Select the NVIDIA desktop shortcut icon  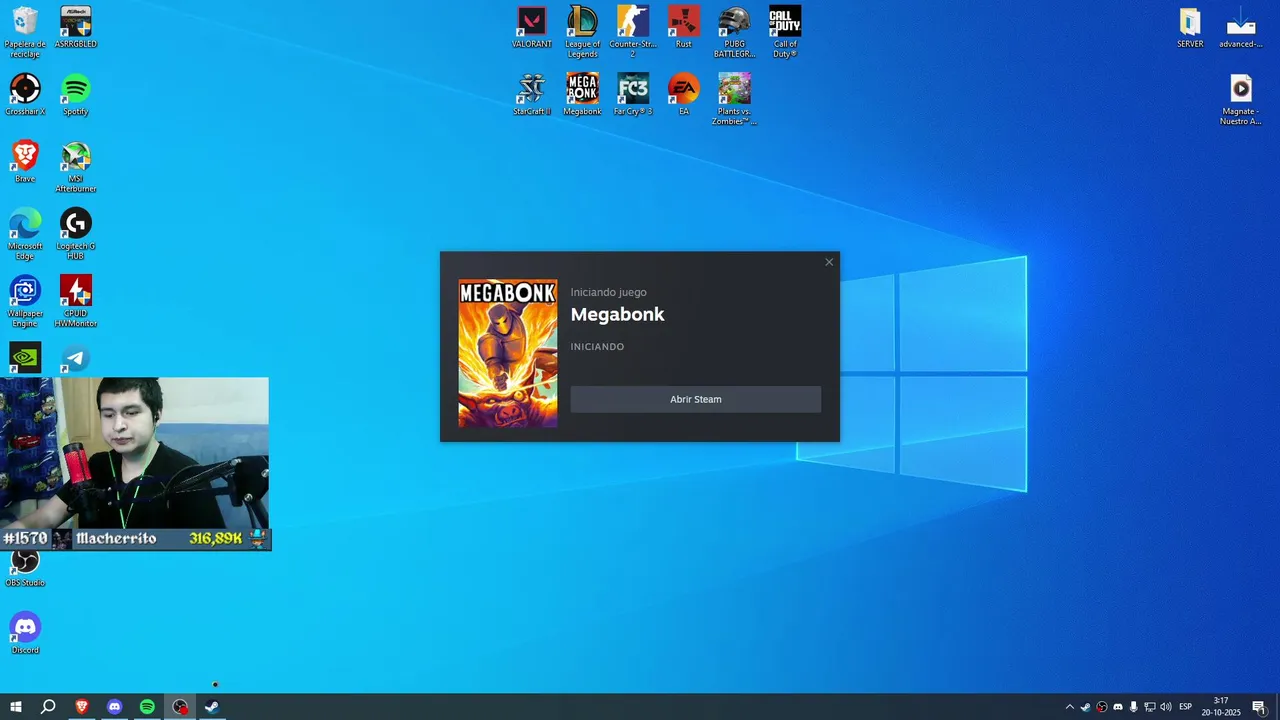(25, 358)
